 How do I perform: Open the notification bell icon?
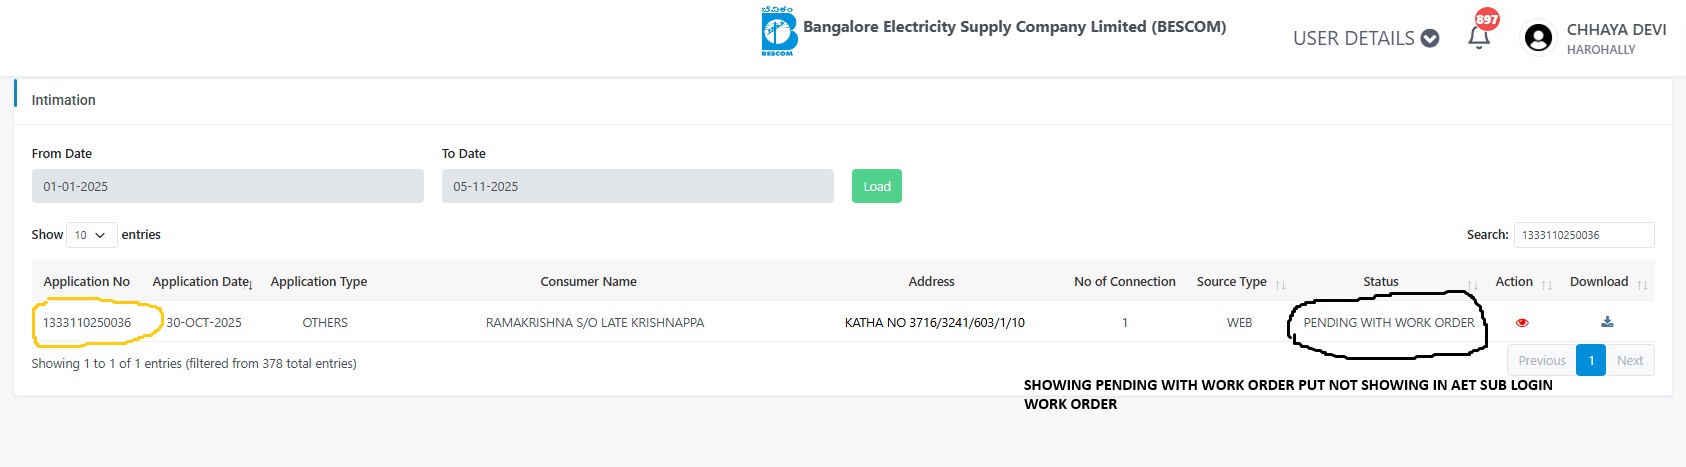[x=1479, y=38]
